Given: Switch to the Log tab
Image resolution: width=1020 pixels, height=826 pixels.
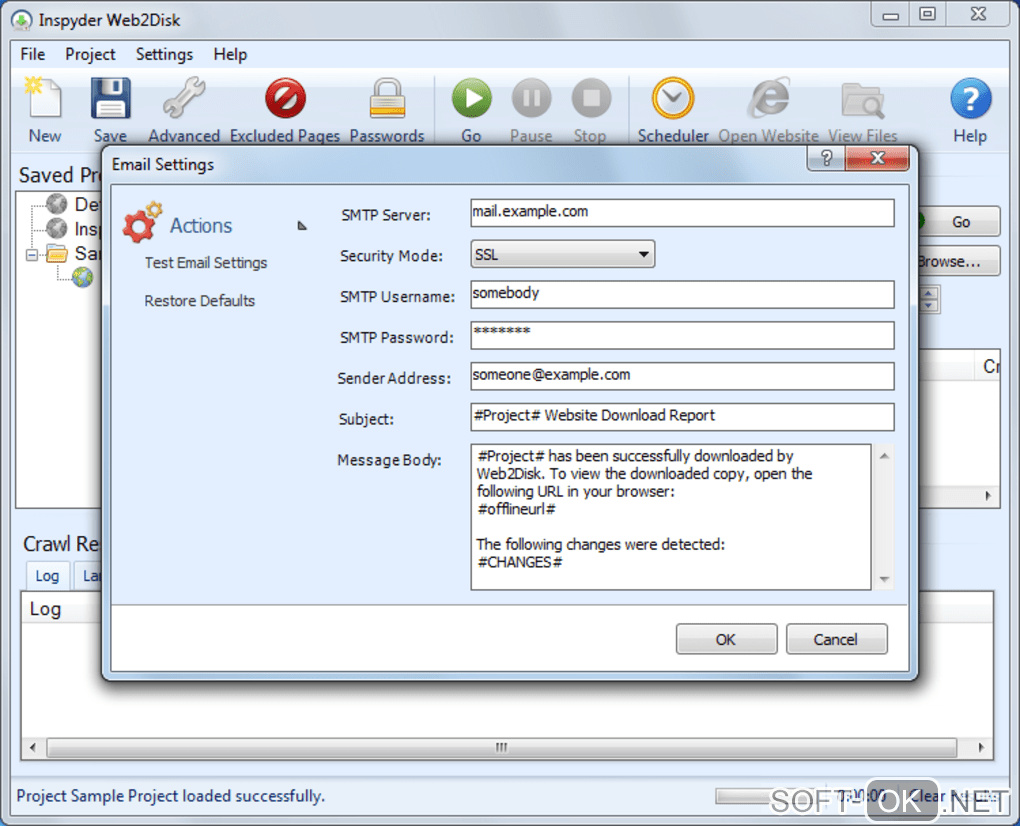Looking at the screenshot, I should click(47, 576).
